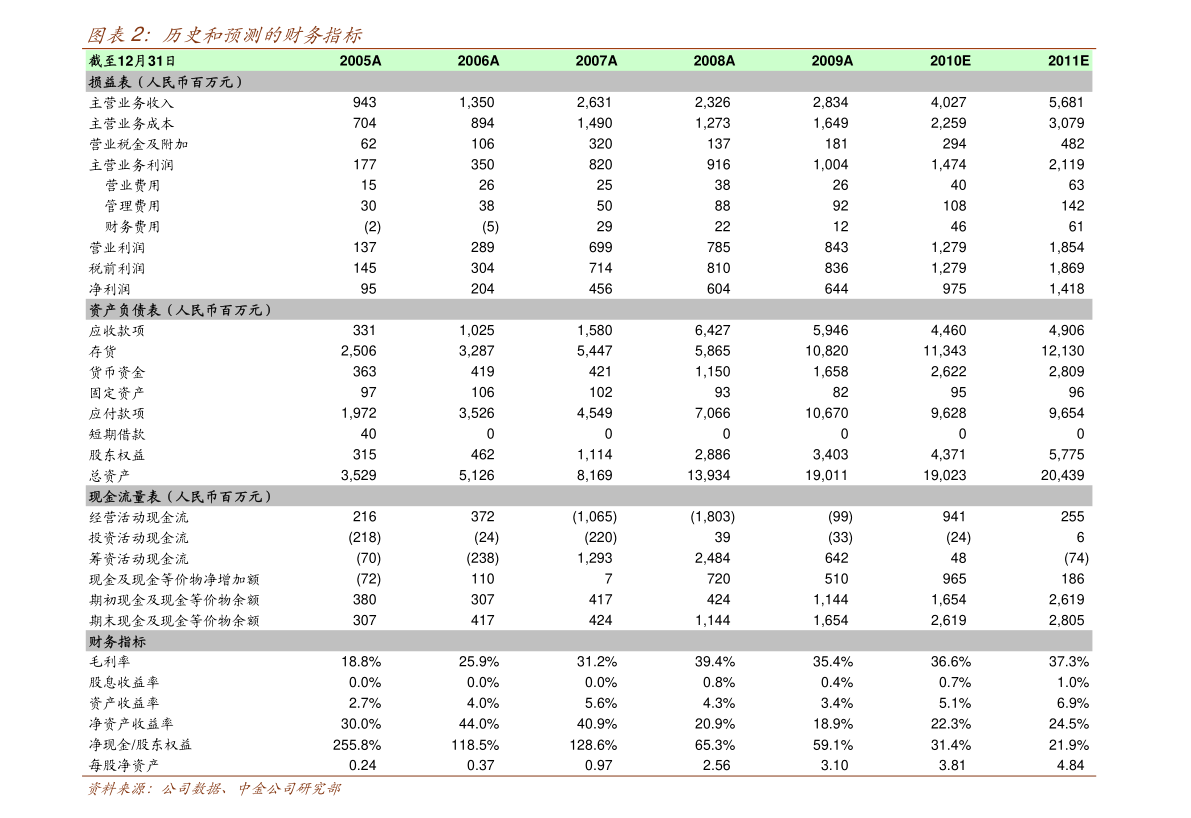Click the 期末现金及现金等价物余额 row label
1191x818 pixels.
coord(174,621)
